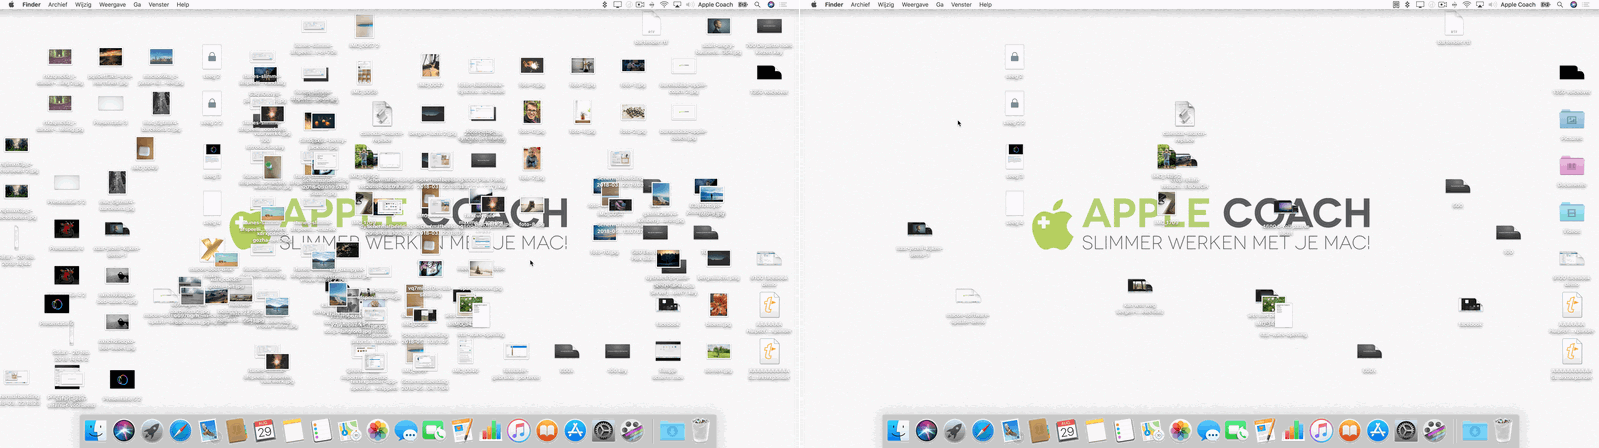1599x448 pixels.
Task: Open Notification Center in right menu bar
Action: click(x=1586, y=4)
